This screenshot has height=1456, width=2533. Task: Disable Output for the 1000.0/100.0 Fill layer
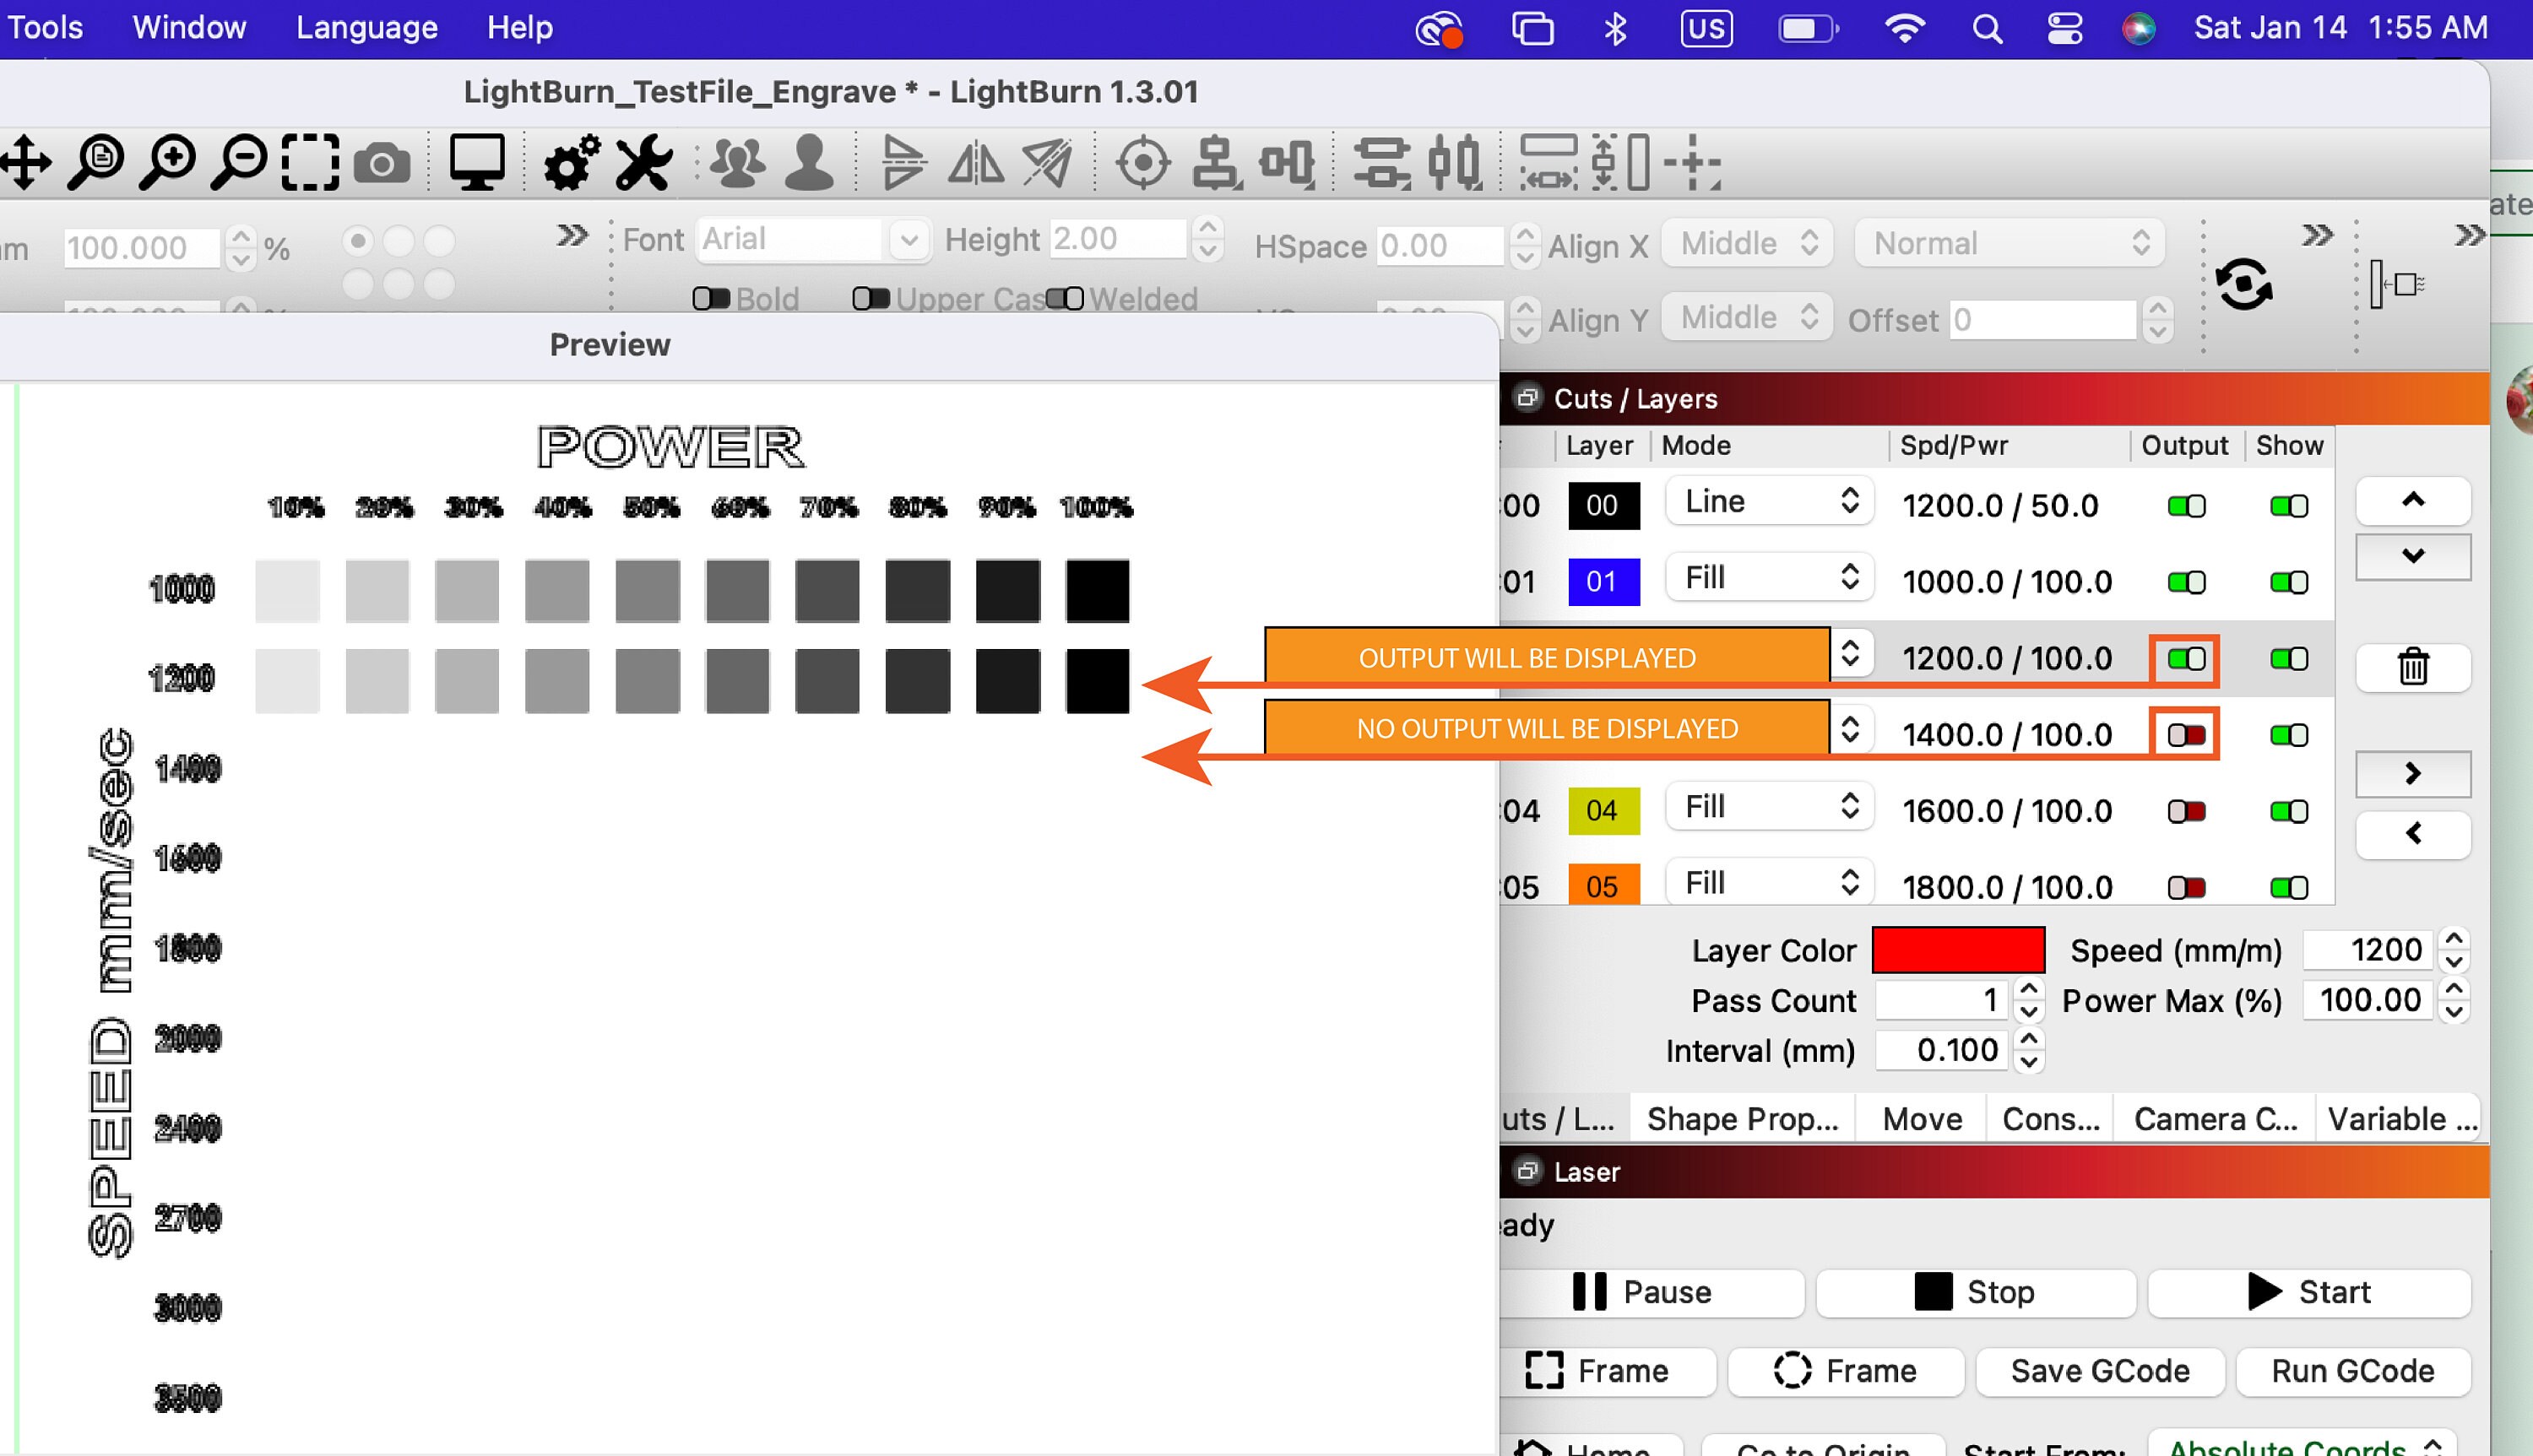[2186, 581]
